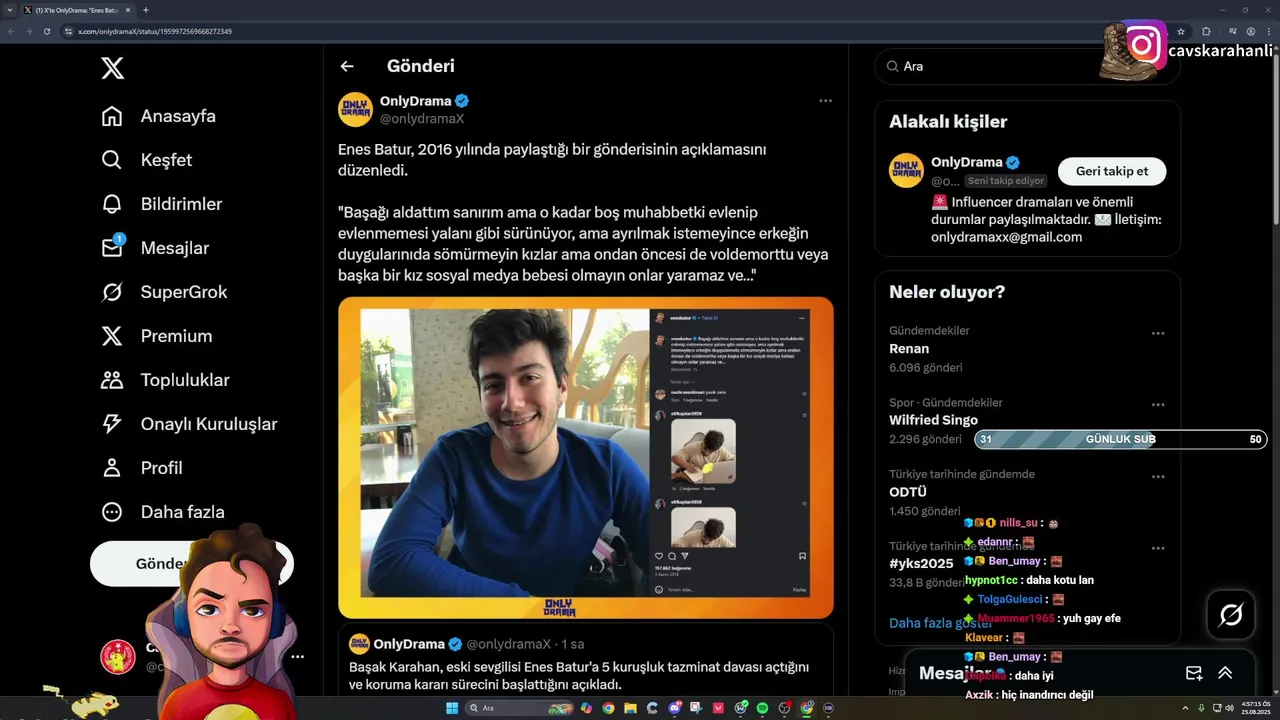Open OnlyDrama avatar on the main post
The width and height of the screenshot is (1280, 720).
[x=355, y=109]
